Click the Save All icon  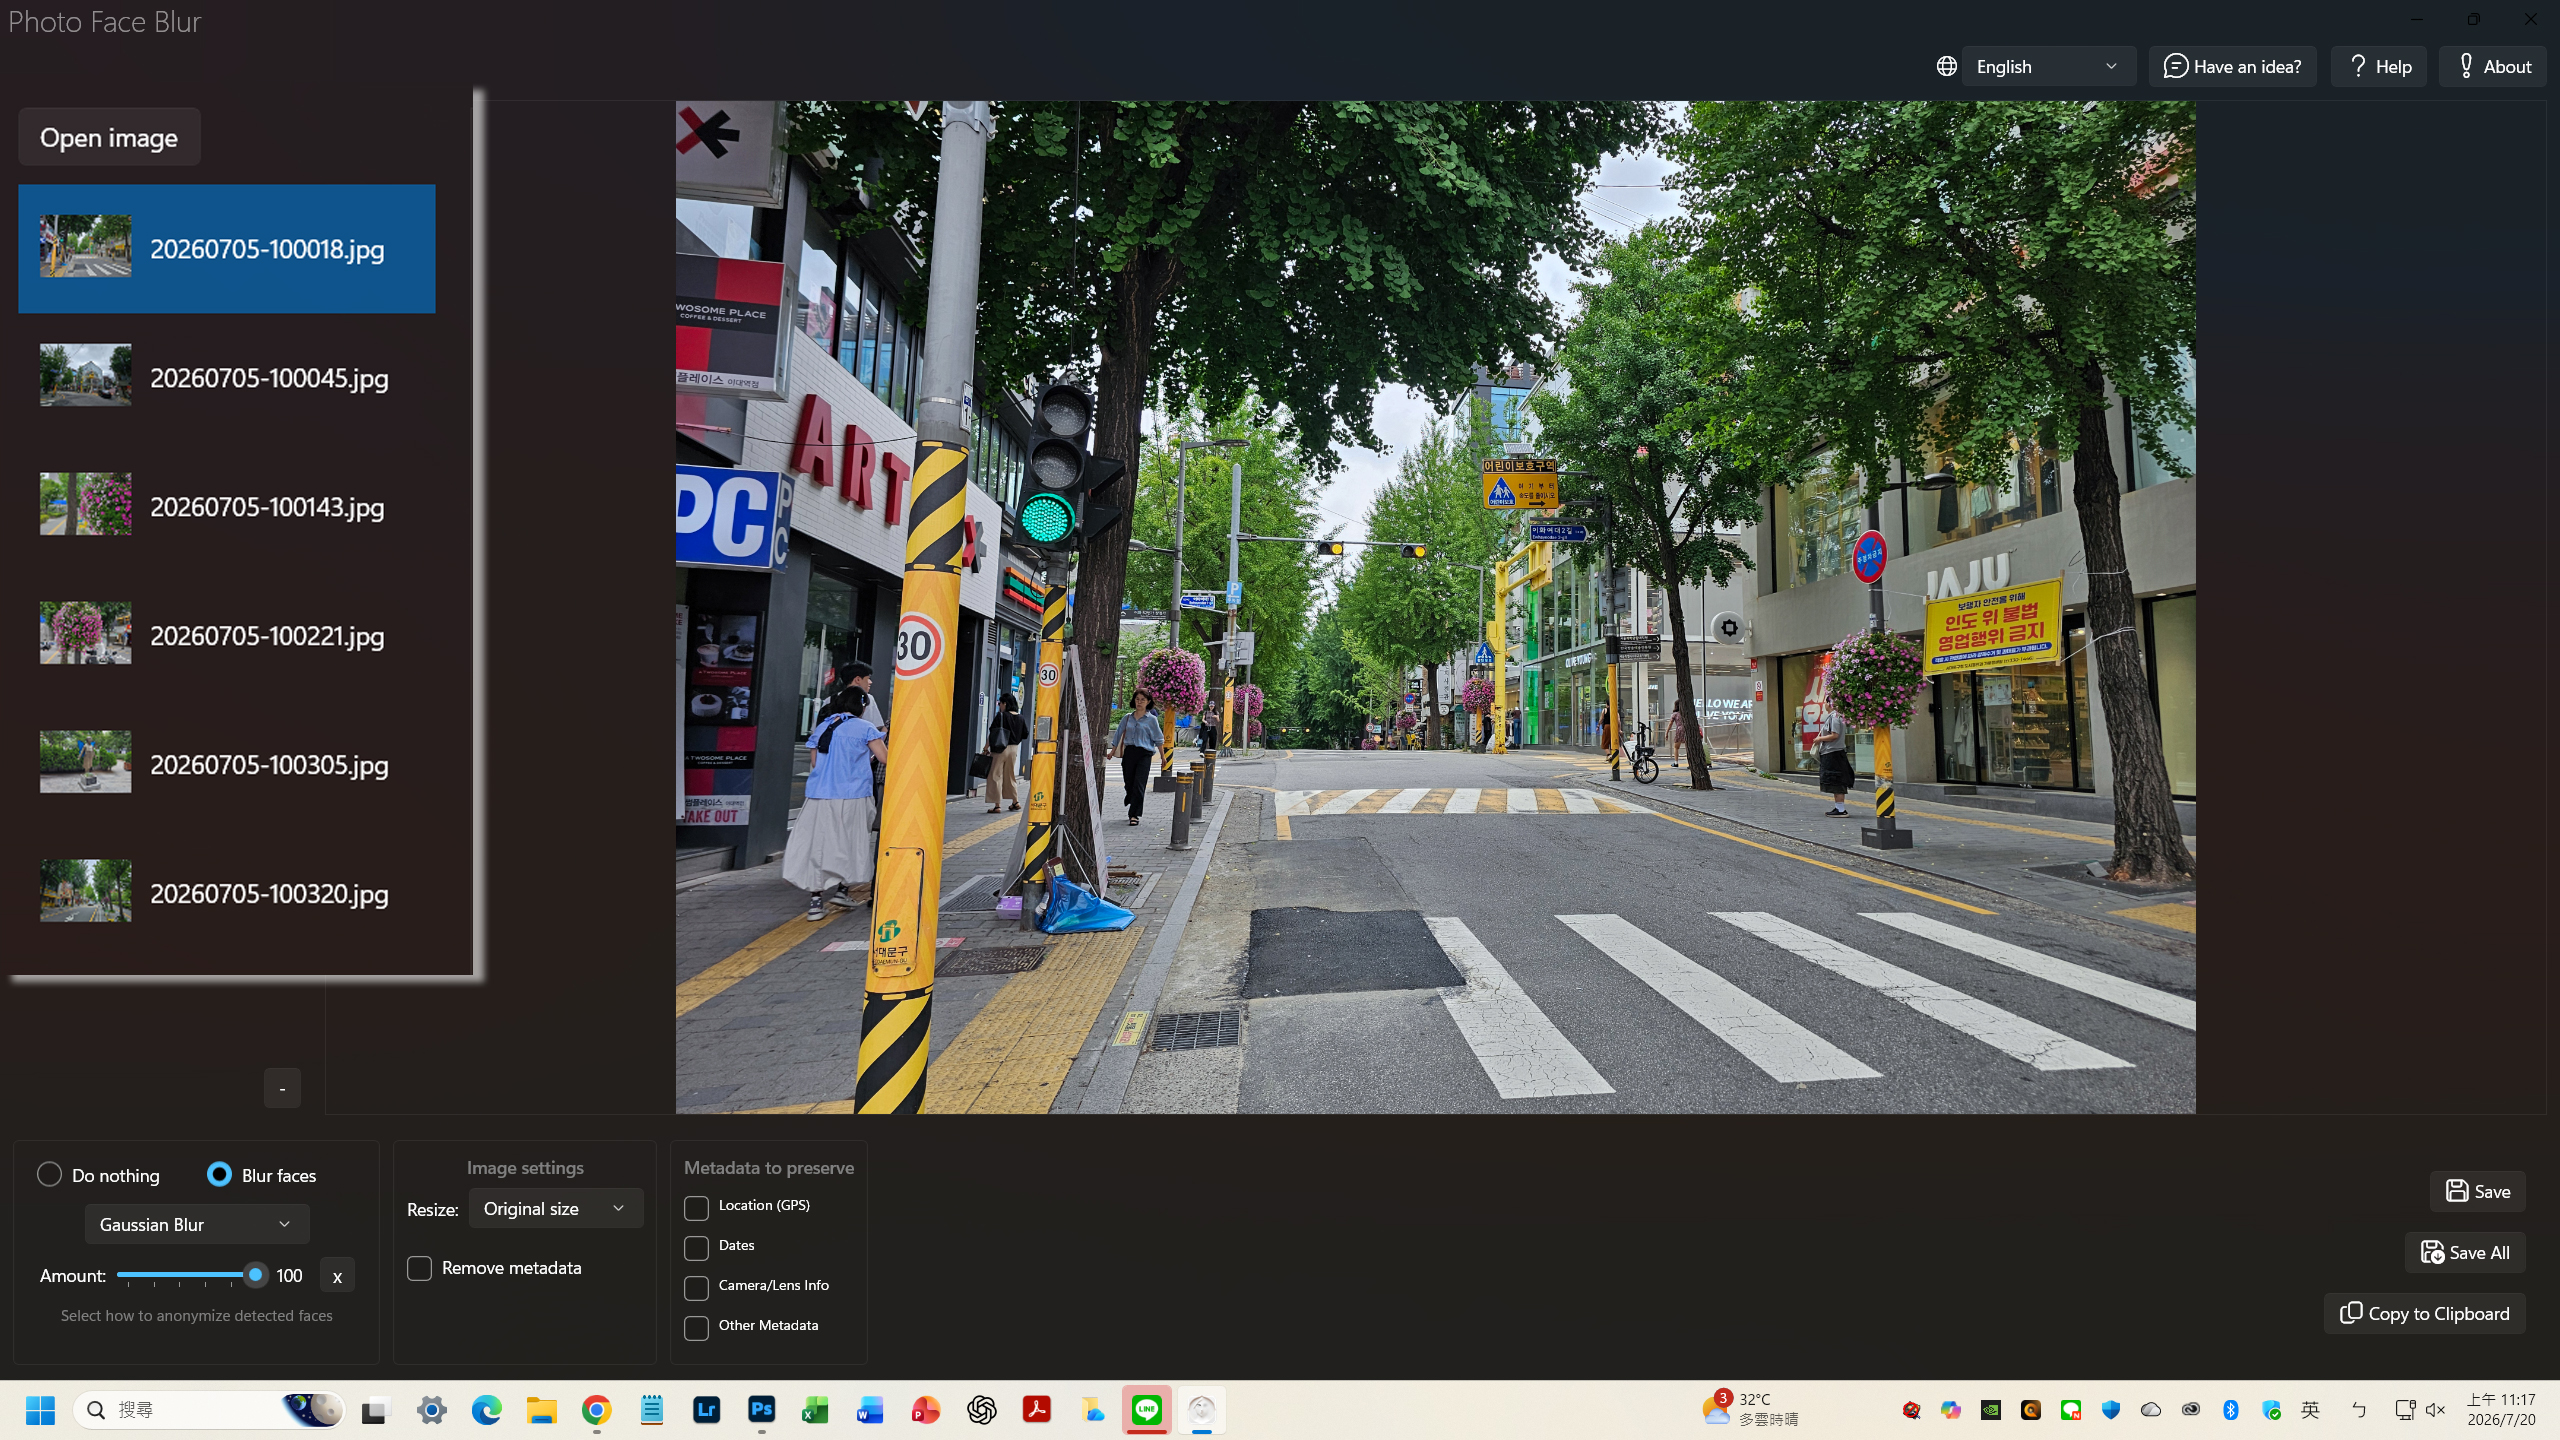(2432, 1252)
